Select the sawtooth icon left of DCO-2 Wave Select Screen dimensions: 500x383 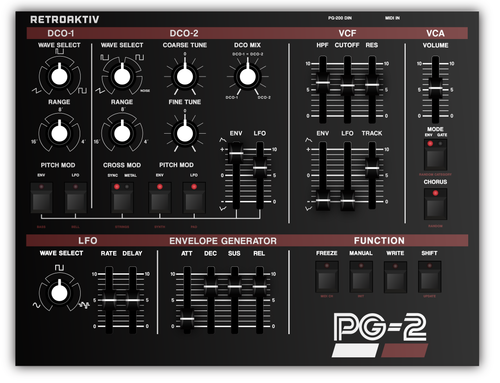(x=100, y=90)
